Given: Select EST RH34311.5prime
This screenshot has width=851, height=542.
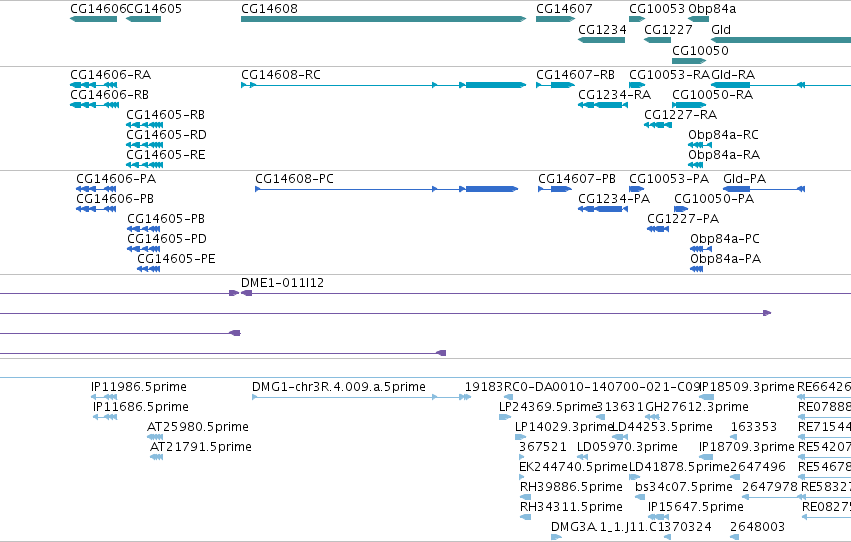Looking at the screenshot, I should tap(525, 518).
